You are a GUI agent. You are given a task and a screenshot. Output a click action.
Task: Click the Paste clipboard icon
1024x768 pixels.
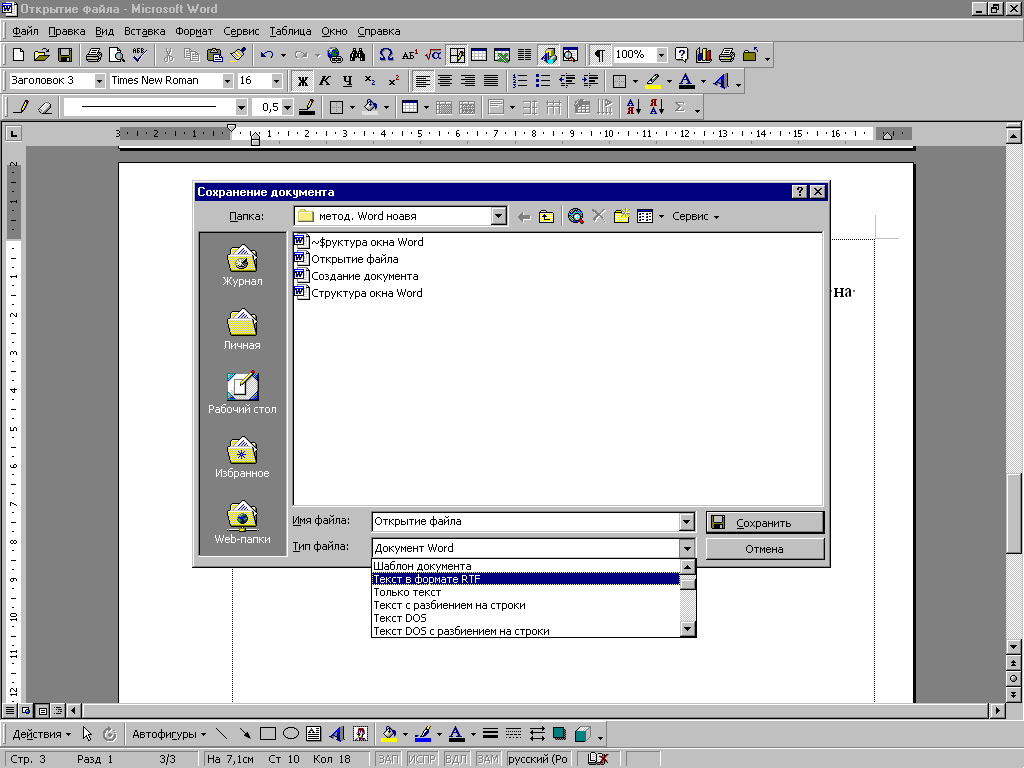[214, 55]
